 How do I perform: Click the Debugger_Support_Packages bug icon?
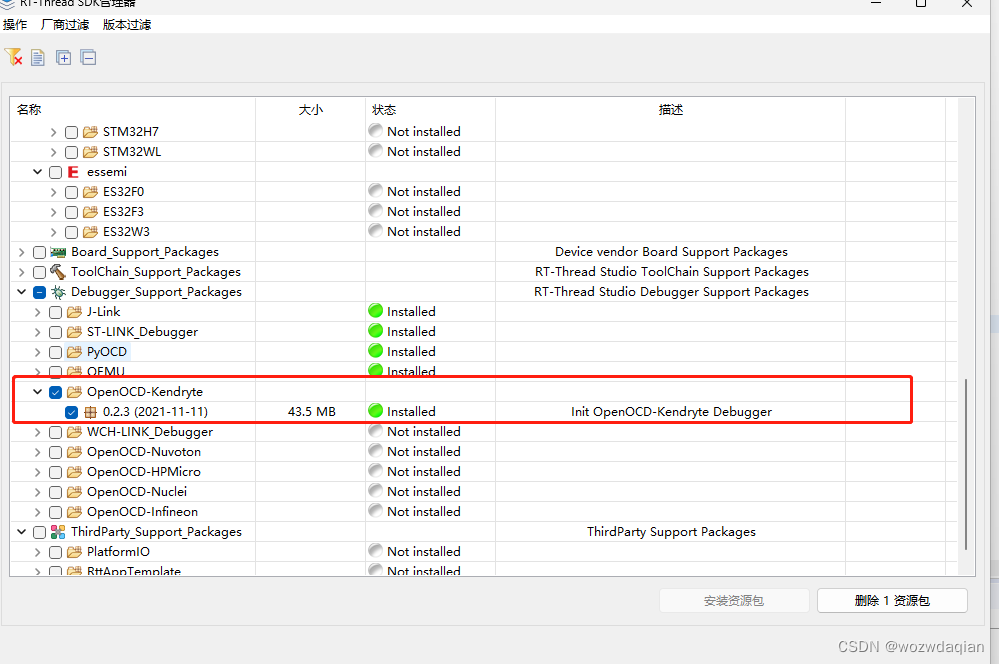(59, 292)
